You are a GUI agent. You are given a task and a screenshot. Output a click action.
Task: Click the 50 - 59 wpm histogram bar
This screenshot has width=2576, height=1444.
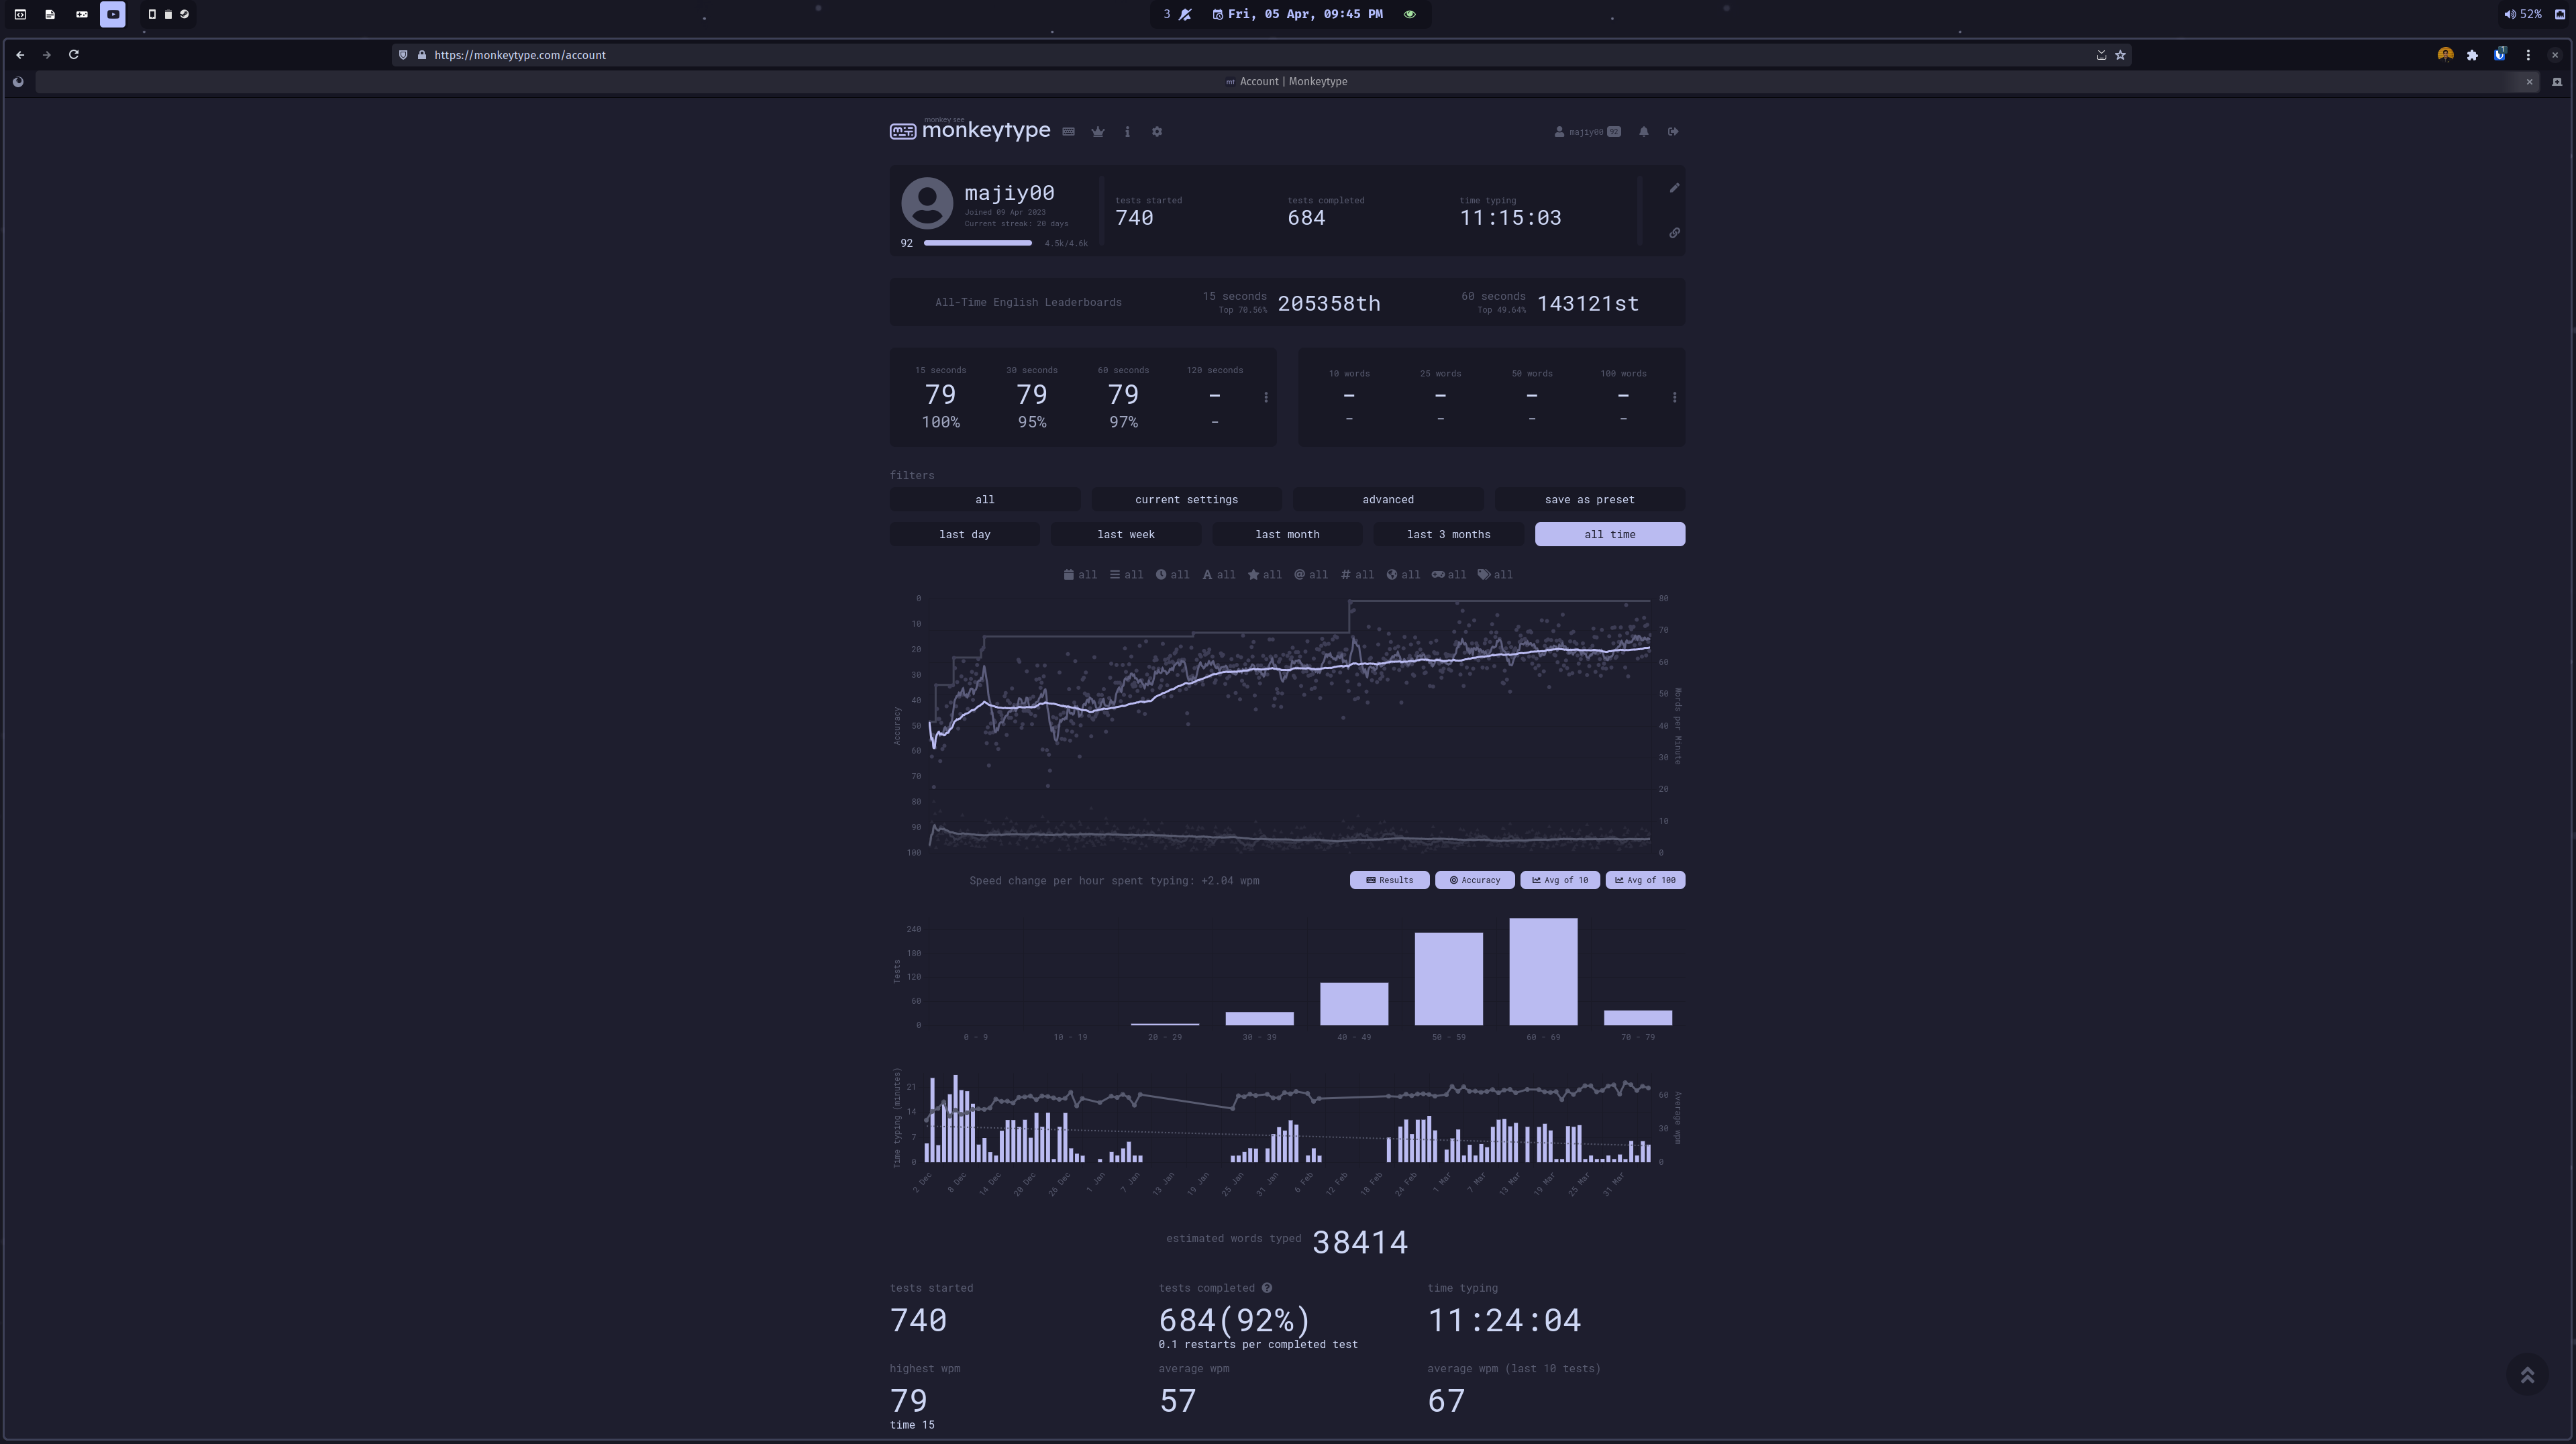[x=1448, y=979]
